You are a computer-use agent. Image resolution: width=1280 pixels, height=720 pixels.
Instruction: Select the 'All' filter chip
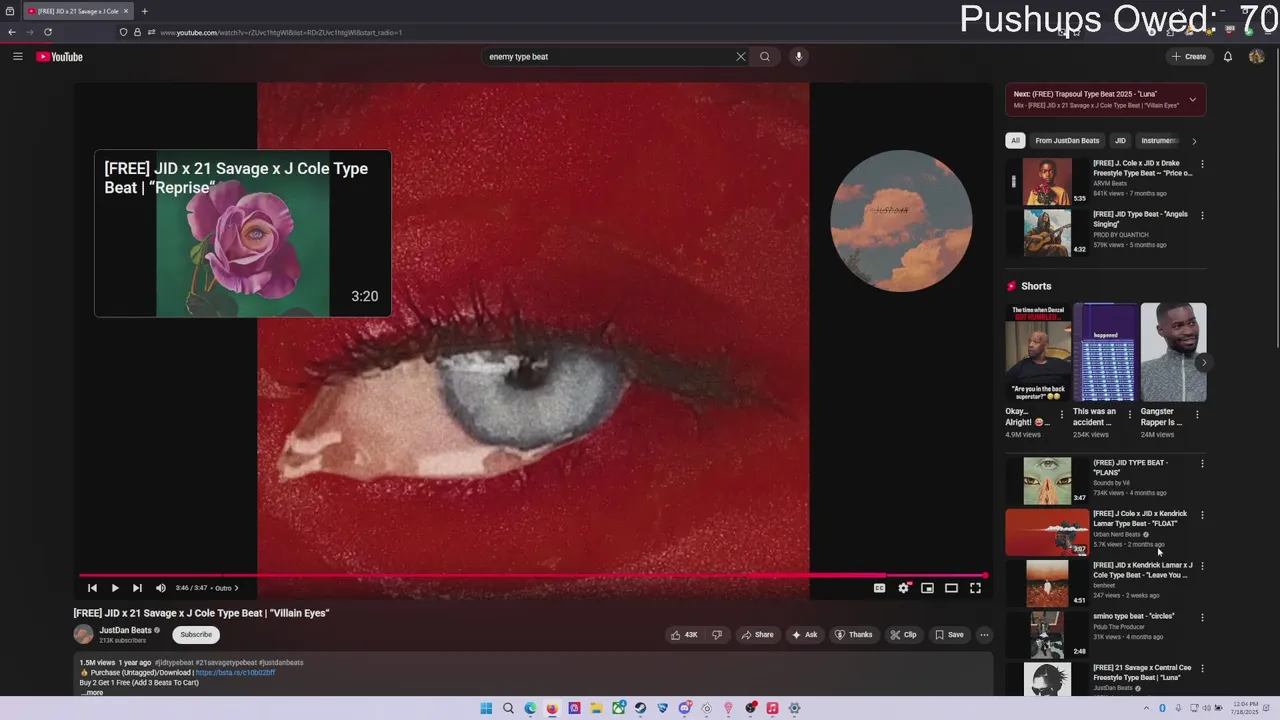1015,140
